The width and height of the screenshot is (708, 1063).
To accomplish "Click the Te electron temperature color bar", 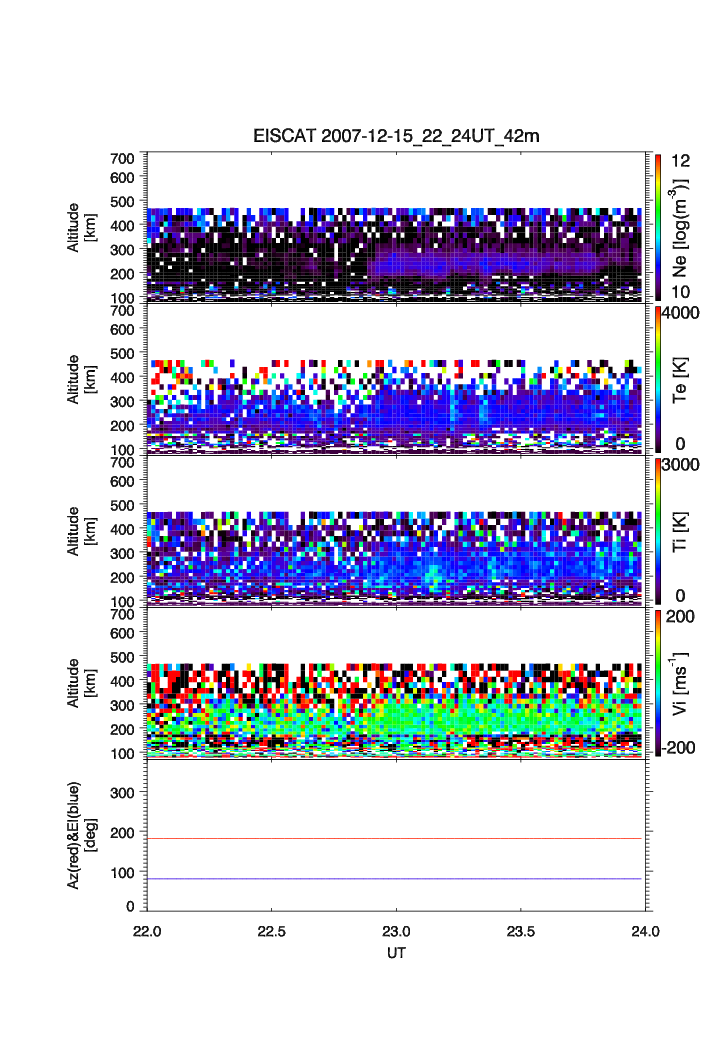I will 657,378.
